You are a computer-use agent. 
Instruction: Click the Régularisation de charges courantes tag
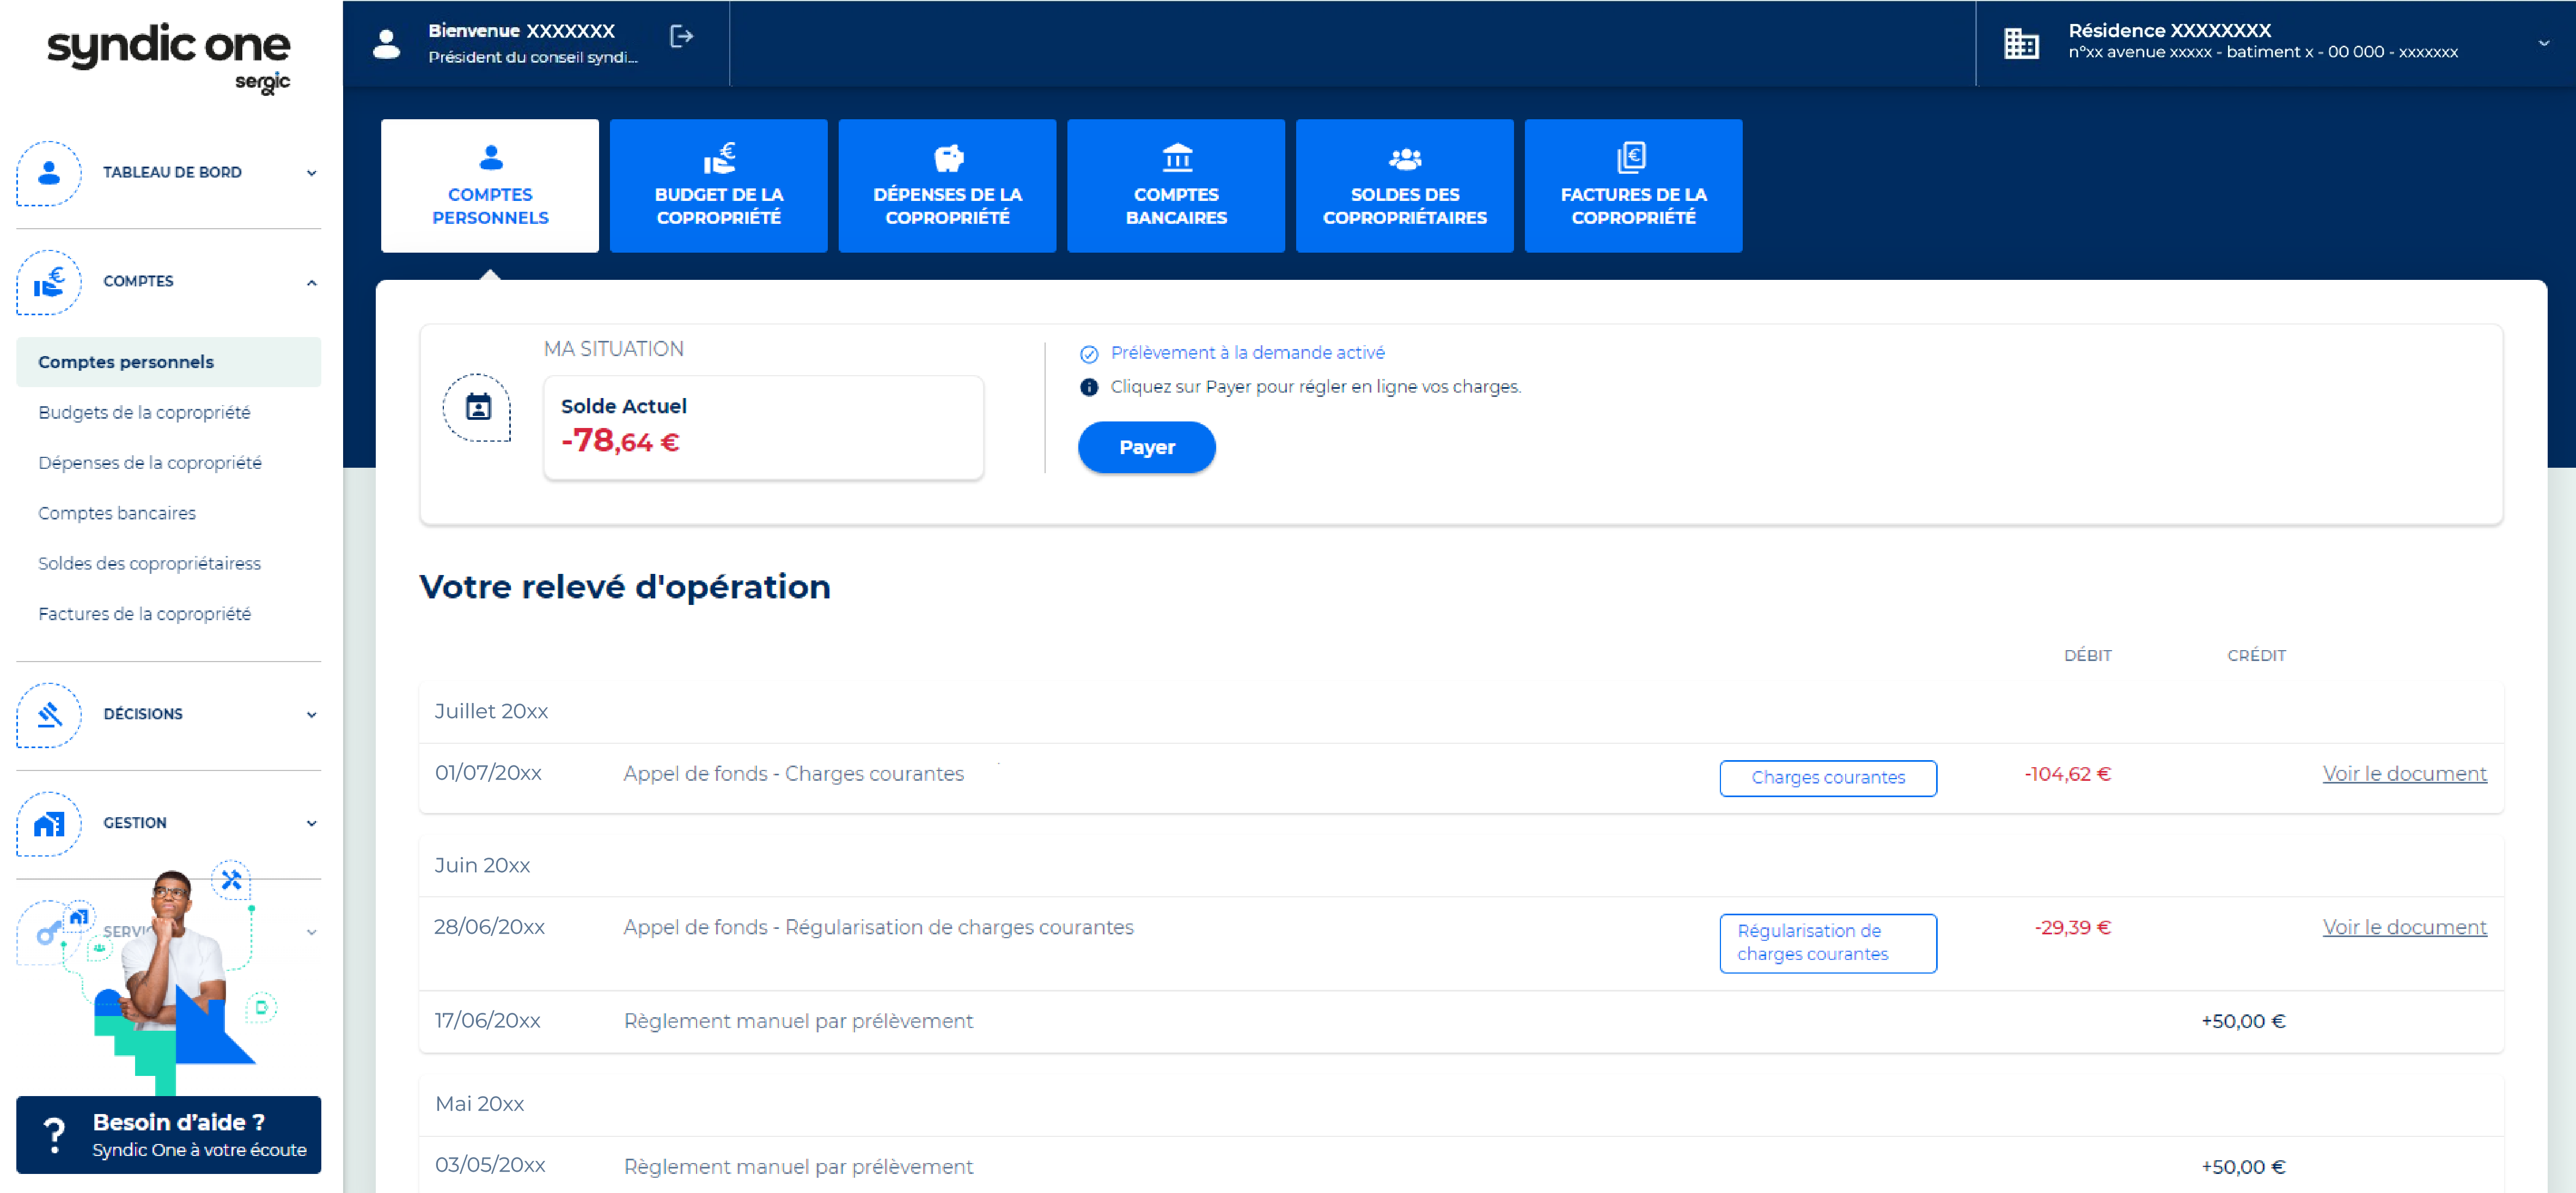[x=1828, y=943]
